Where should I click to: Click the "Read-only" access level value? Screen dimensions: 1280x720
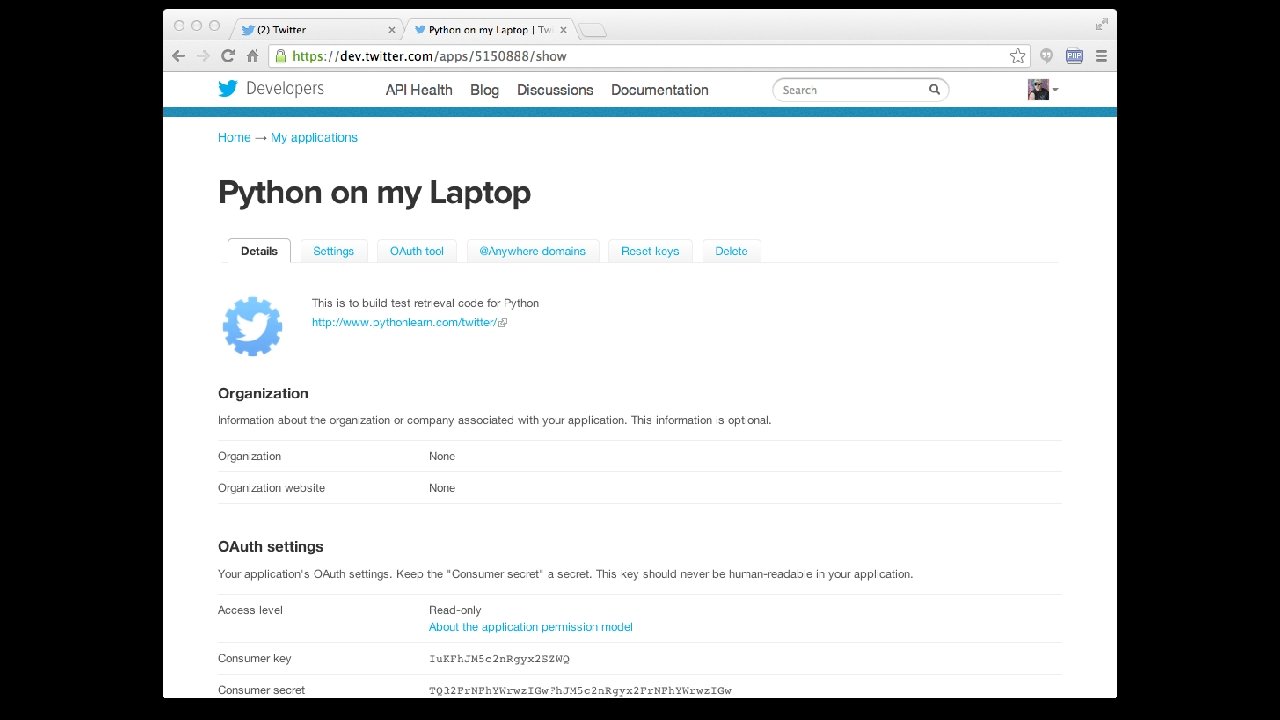coord(455,610)
